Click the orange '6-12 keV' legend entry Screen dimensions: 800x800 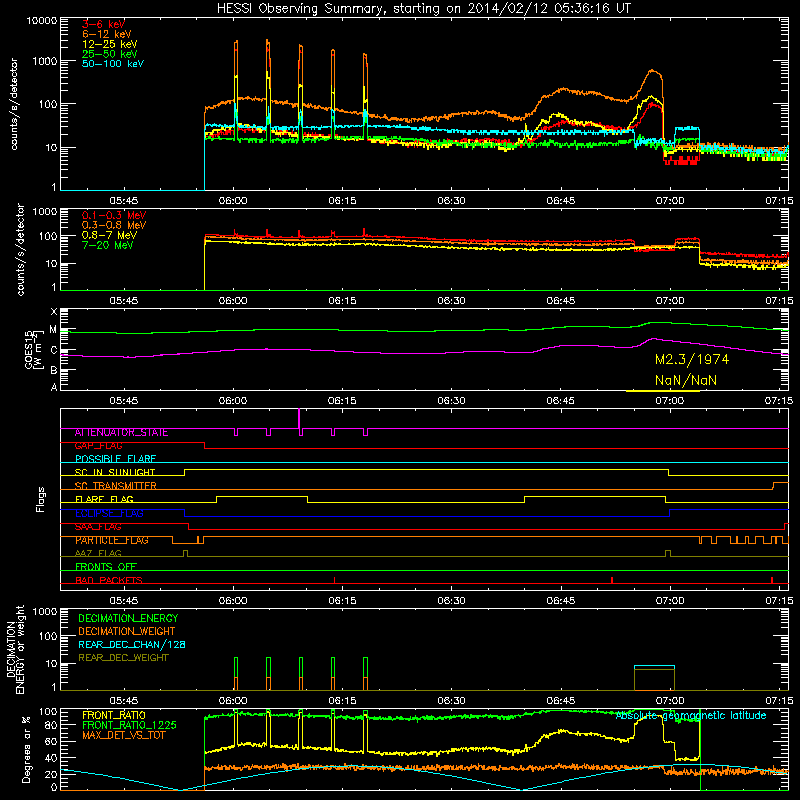[107, 34]
